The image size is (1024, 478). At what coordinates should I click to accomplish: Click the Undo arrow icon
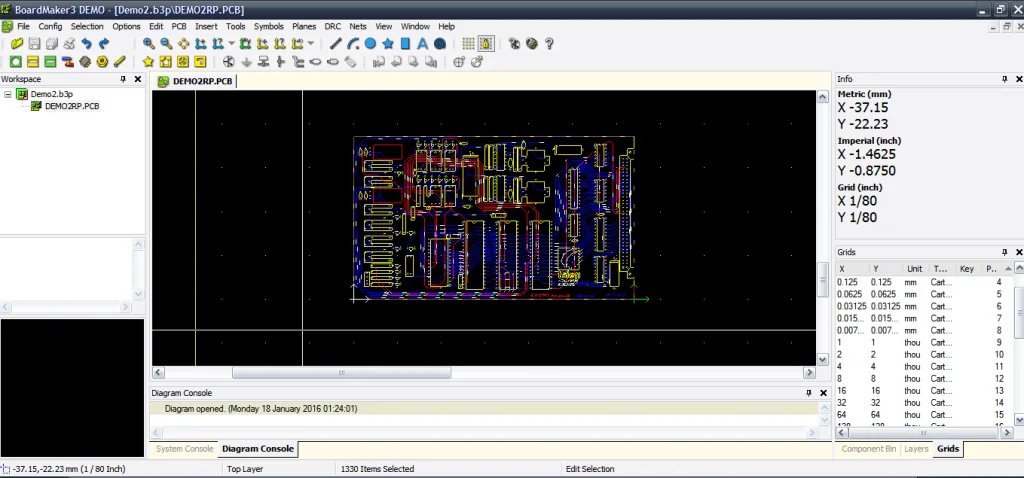point(87,44)
